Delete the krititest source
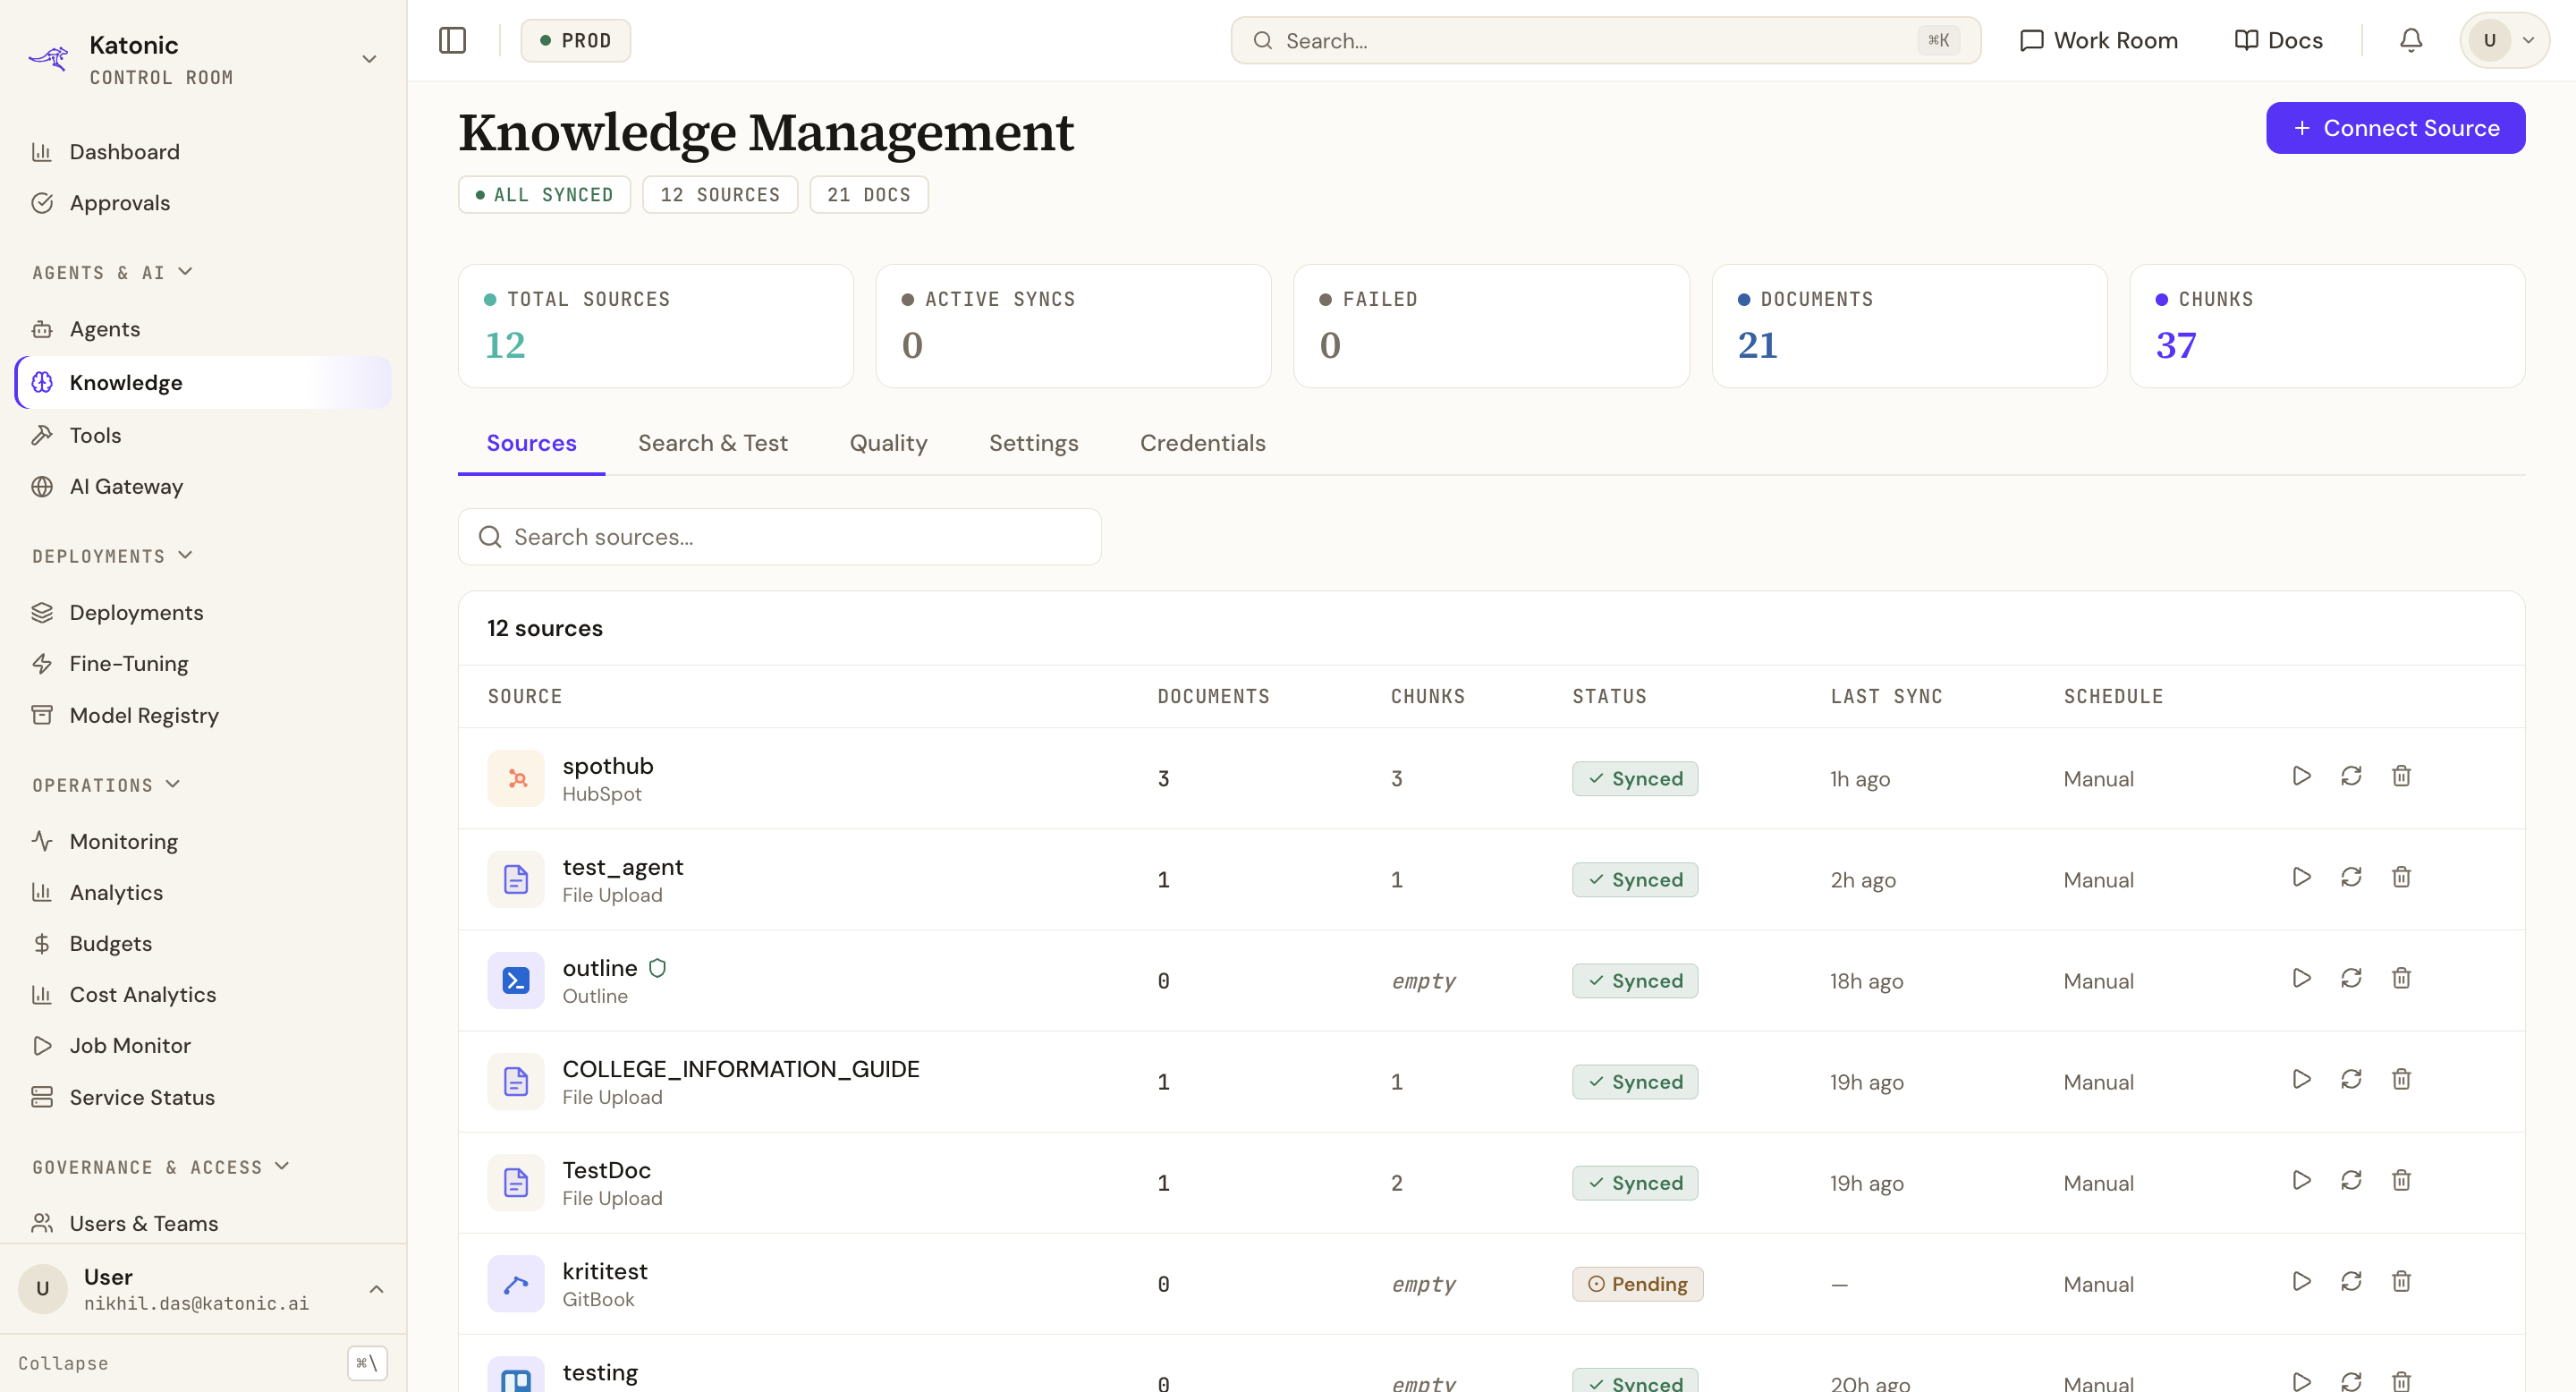 point(2401,1281)
